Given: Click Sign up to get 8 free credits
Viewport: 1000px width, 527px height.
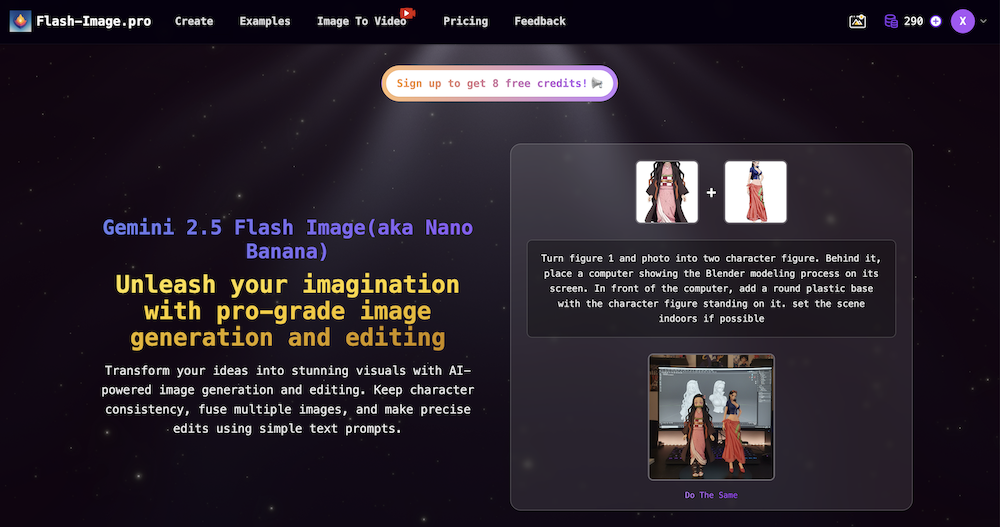Looking at the screenshot, I should click(x=499, y=83).
